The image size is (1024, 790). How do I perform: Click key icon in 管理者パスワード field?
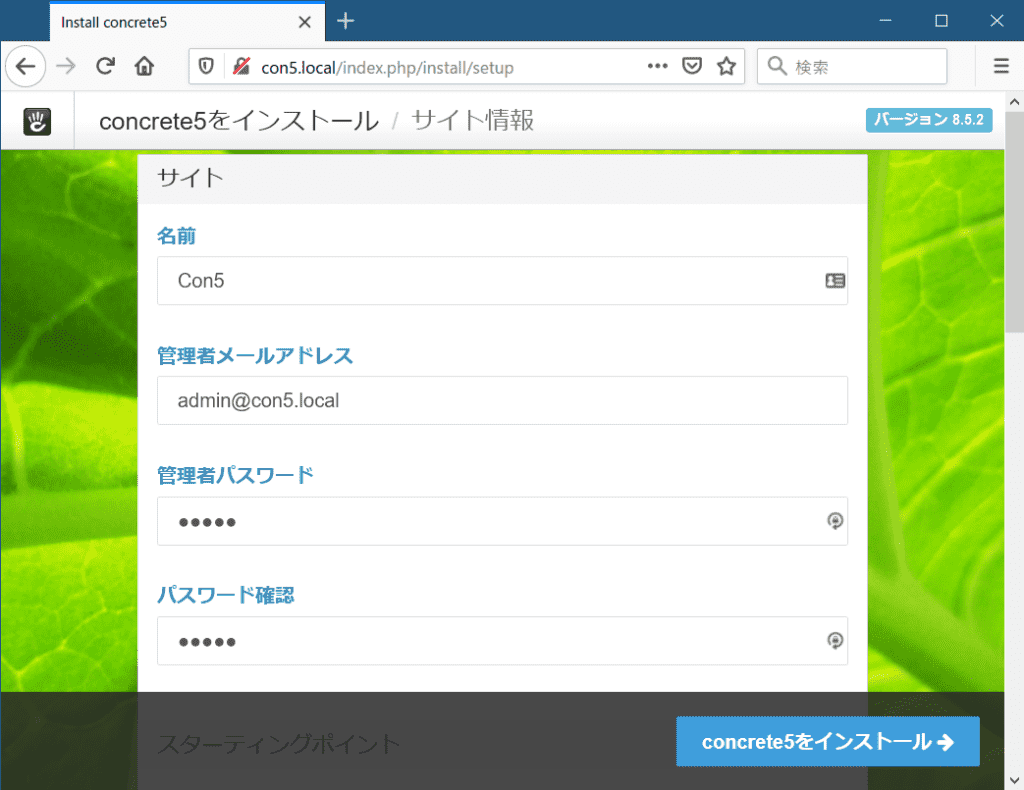(835, 521)
